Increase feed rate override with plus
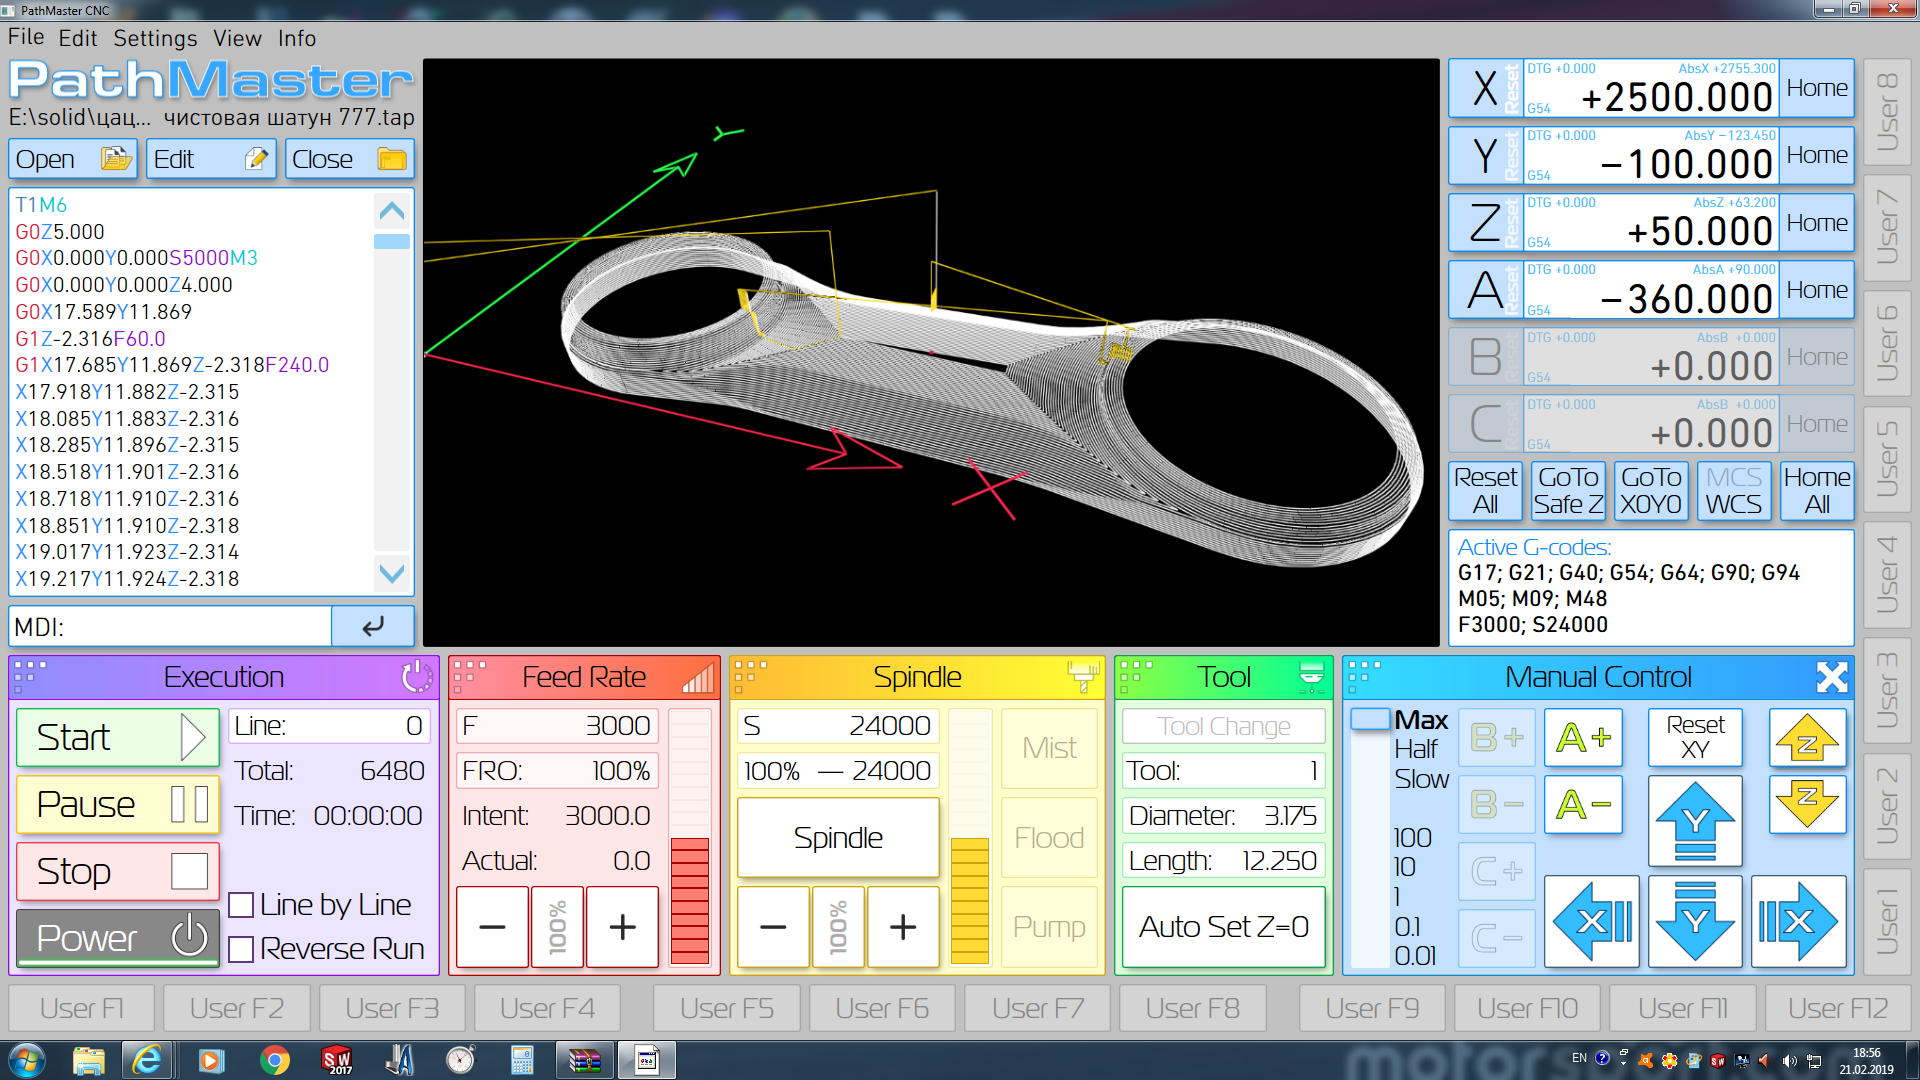The image size is (1920, 1080). coord(622,927)
